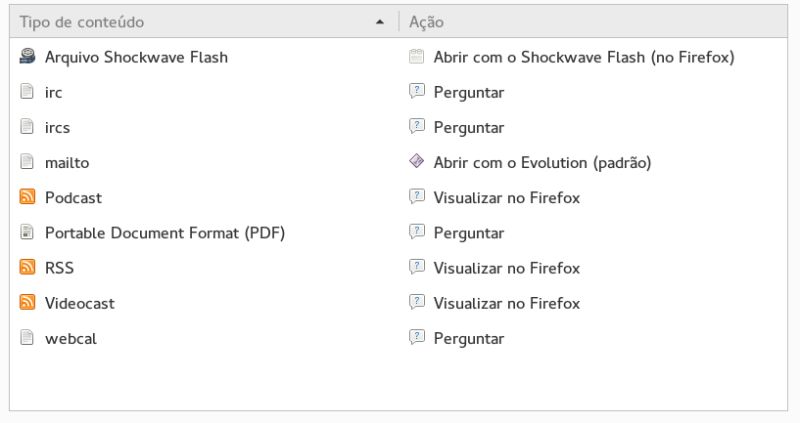Click the sort arrow in Tipo de conteúdo header
The image size is (800, 423).
[x=379, y=21]
